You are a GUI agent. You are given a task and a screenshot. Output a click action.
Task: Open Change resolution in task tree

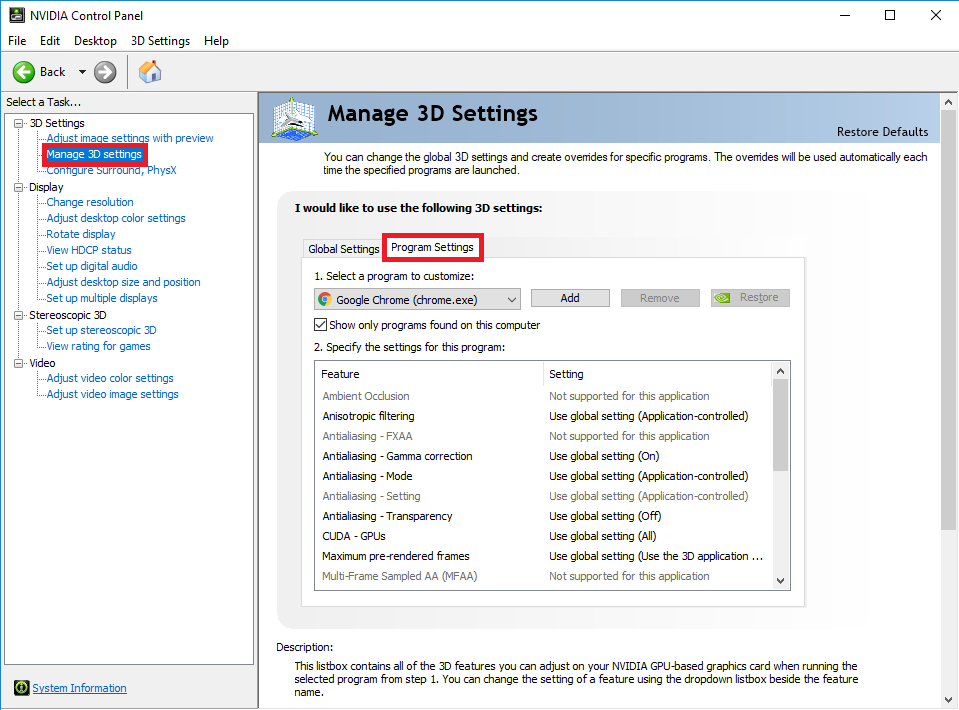point(90,202)
